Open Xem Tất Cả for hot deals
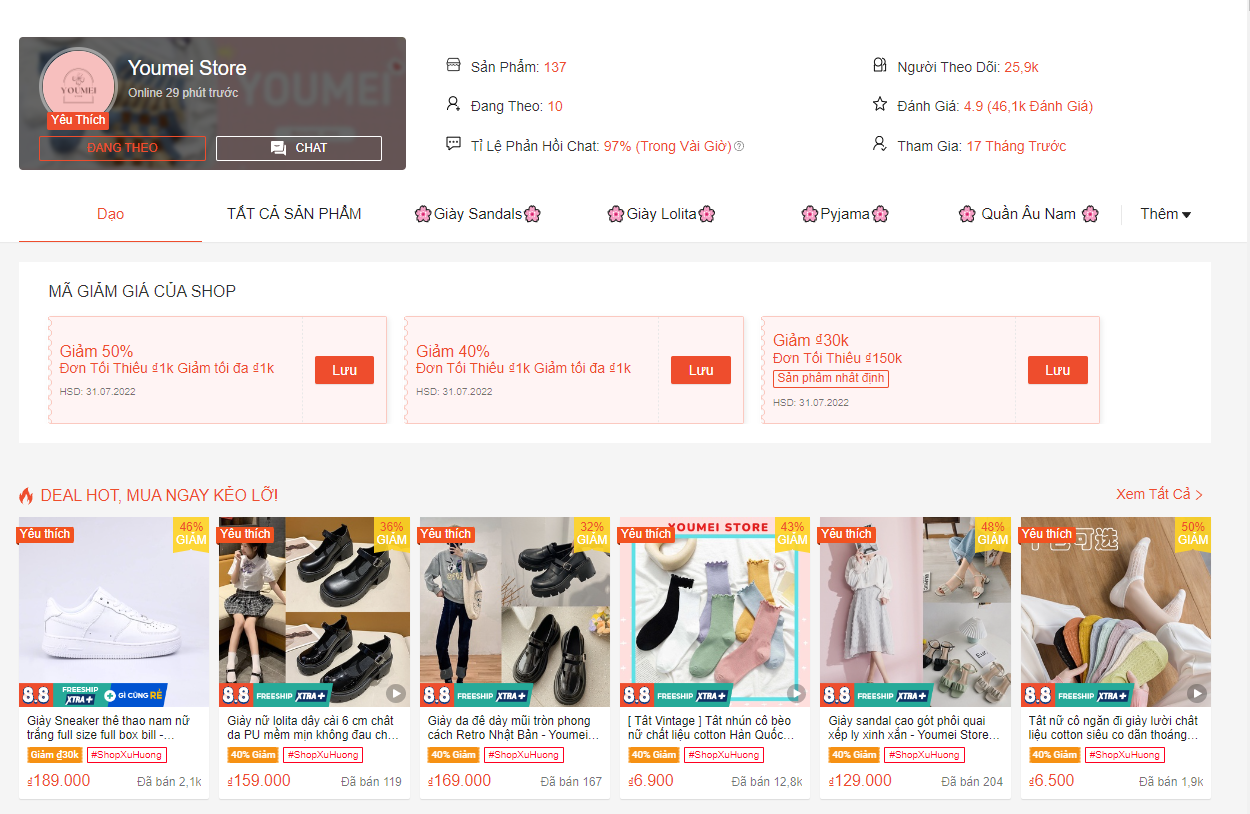The height and width of the screenshot is (814, 1250). [1159, 494]
